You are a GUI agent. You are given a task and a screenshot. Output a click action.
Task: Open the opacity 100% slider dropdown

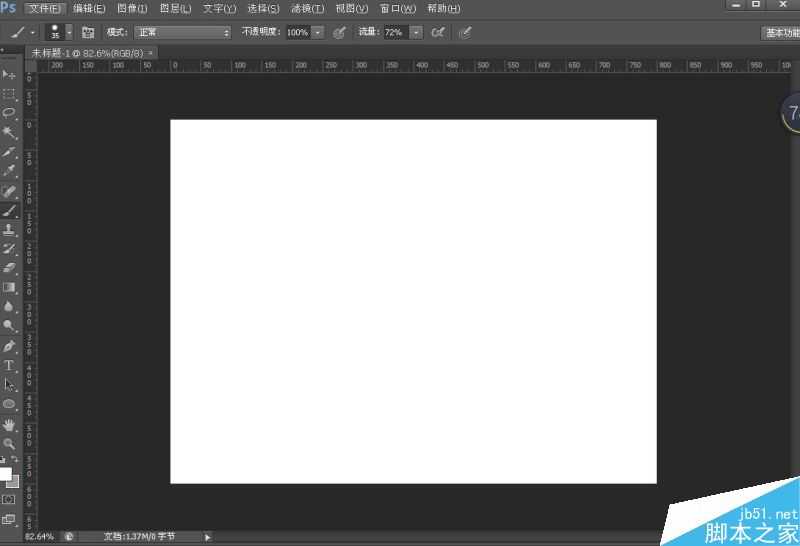click(318, 32)
